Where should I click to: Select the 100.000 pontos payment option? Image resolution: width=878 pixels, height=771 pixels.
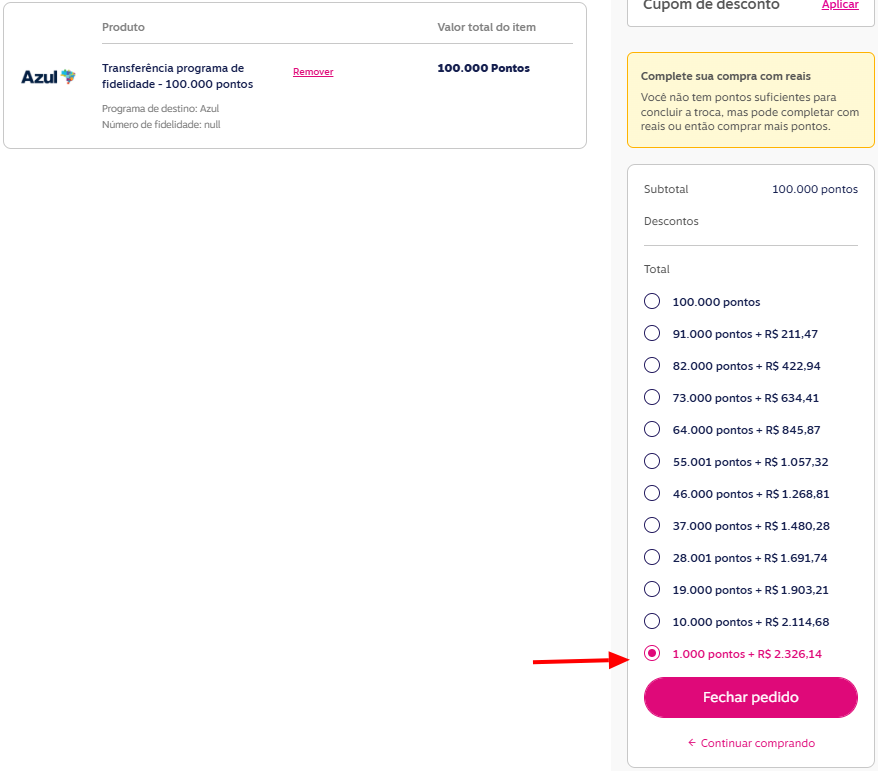[652, 301]
